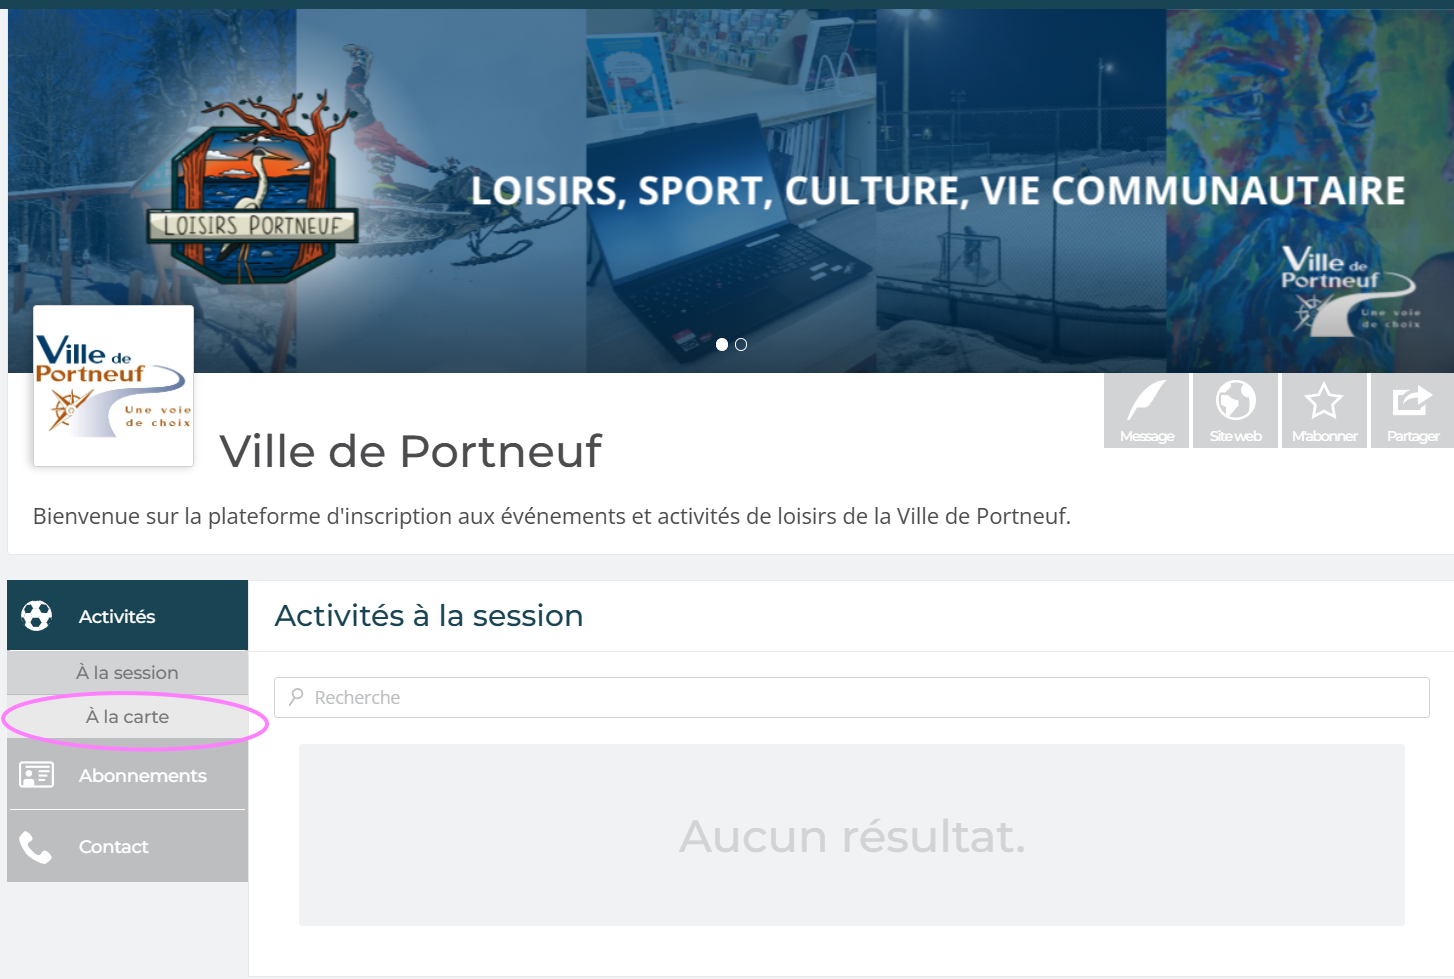
Task: Focus the Recherche search field
Action: click(x=852, y=697)
